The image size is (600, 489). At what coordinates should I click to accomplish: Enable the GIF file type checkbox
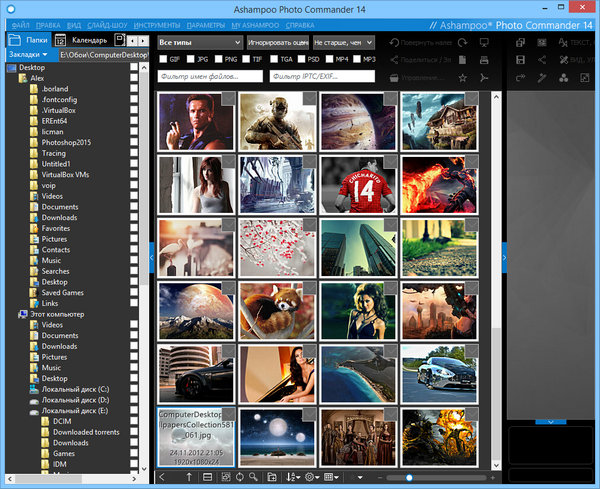tap(164, 59)
